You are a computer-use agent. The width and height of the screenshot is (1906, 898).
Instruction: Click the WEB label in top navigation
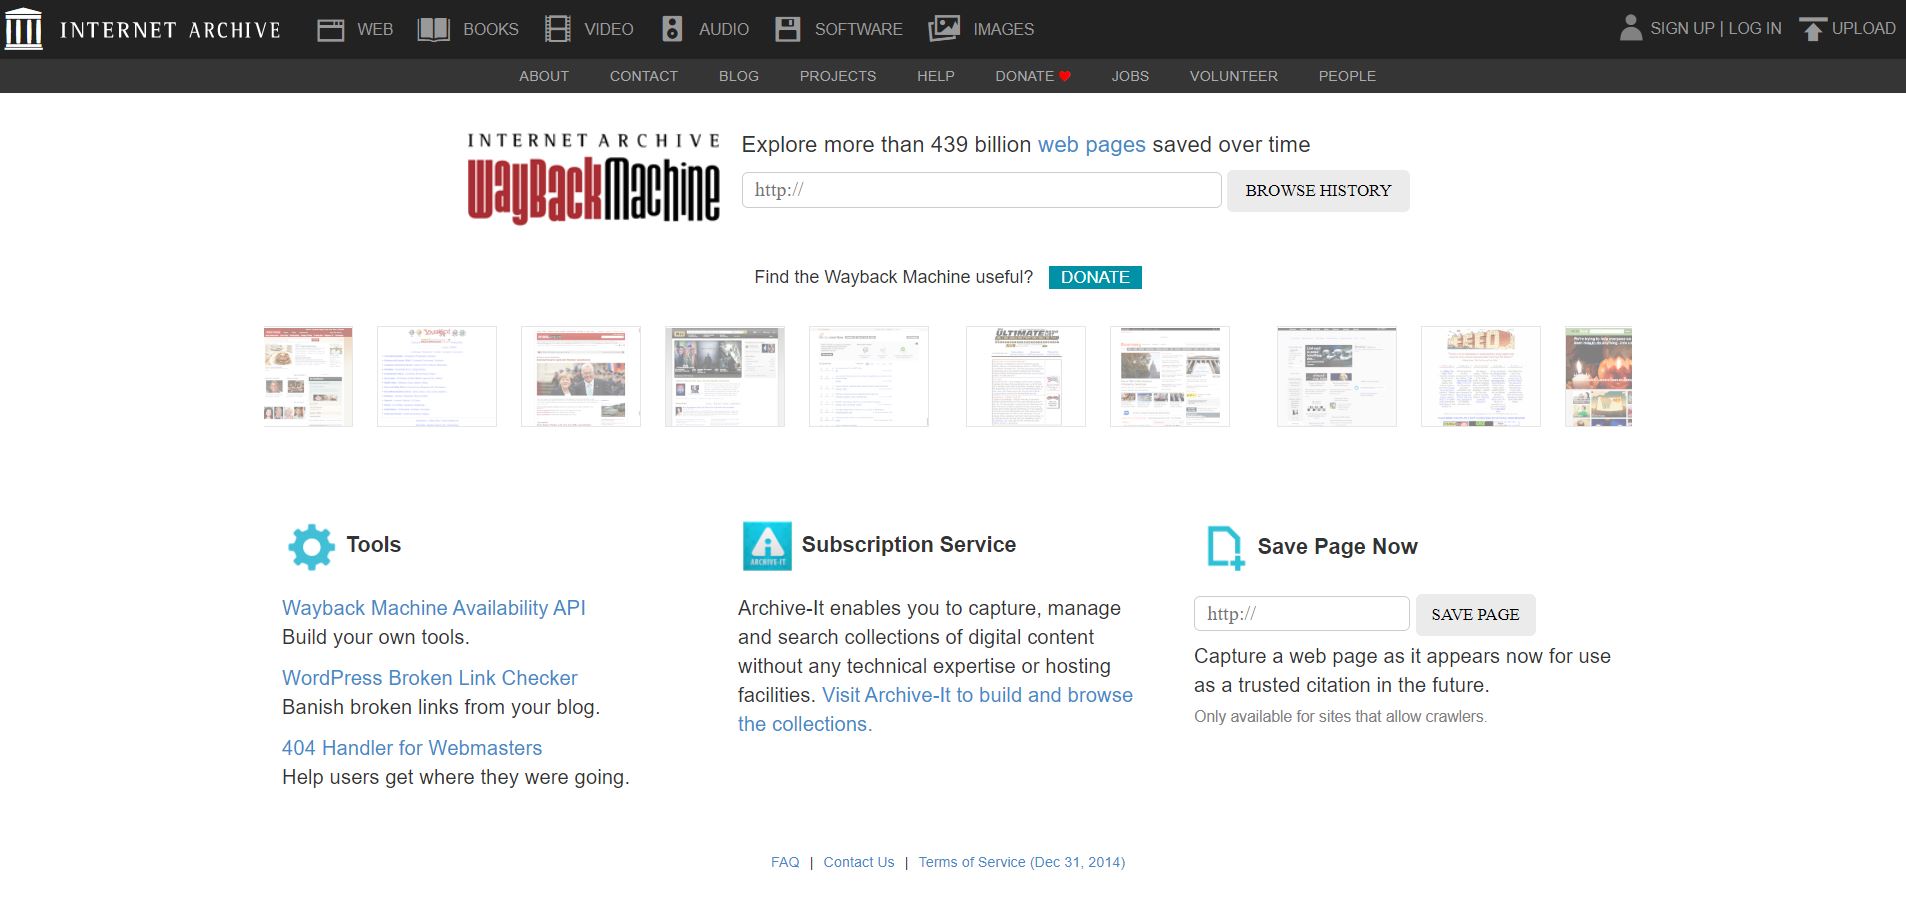[375, 30]
